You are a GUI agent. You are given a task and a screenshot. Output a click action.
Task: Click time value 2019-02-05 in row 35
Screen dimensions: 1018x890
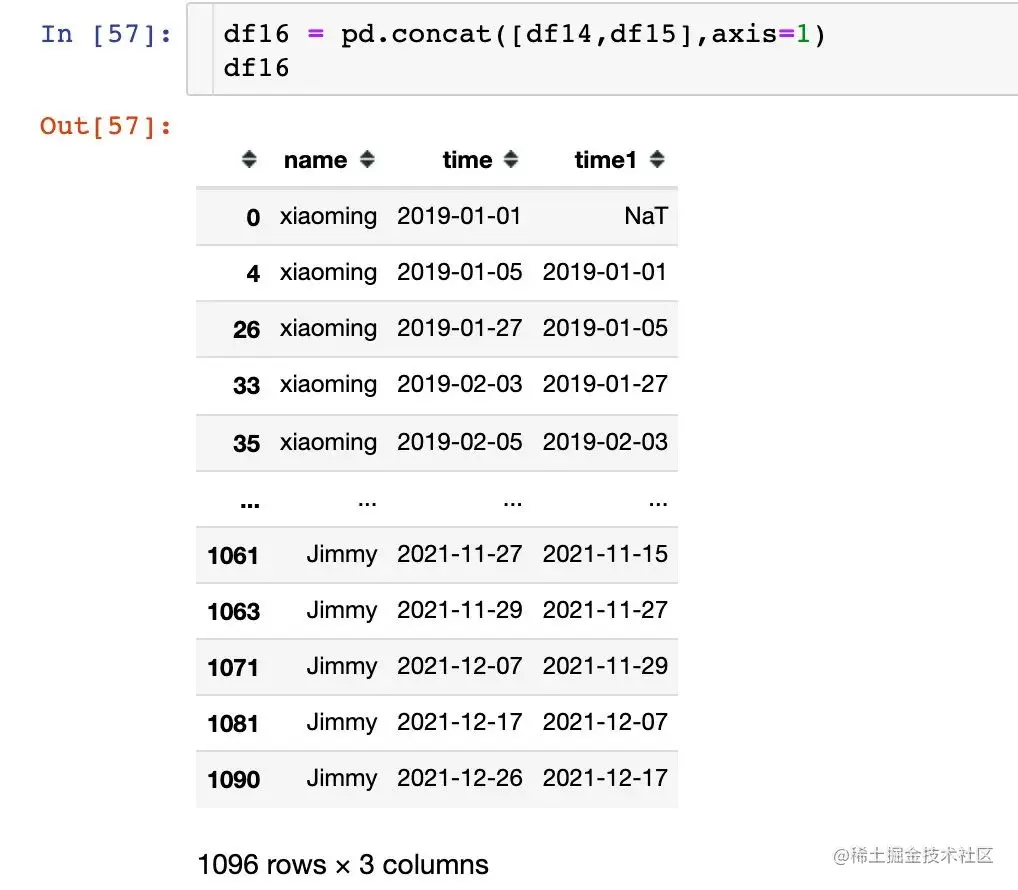click(460, 442)
